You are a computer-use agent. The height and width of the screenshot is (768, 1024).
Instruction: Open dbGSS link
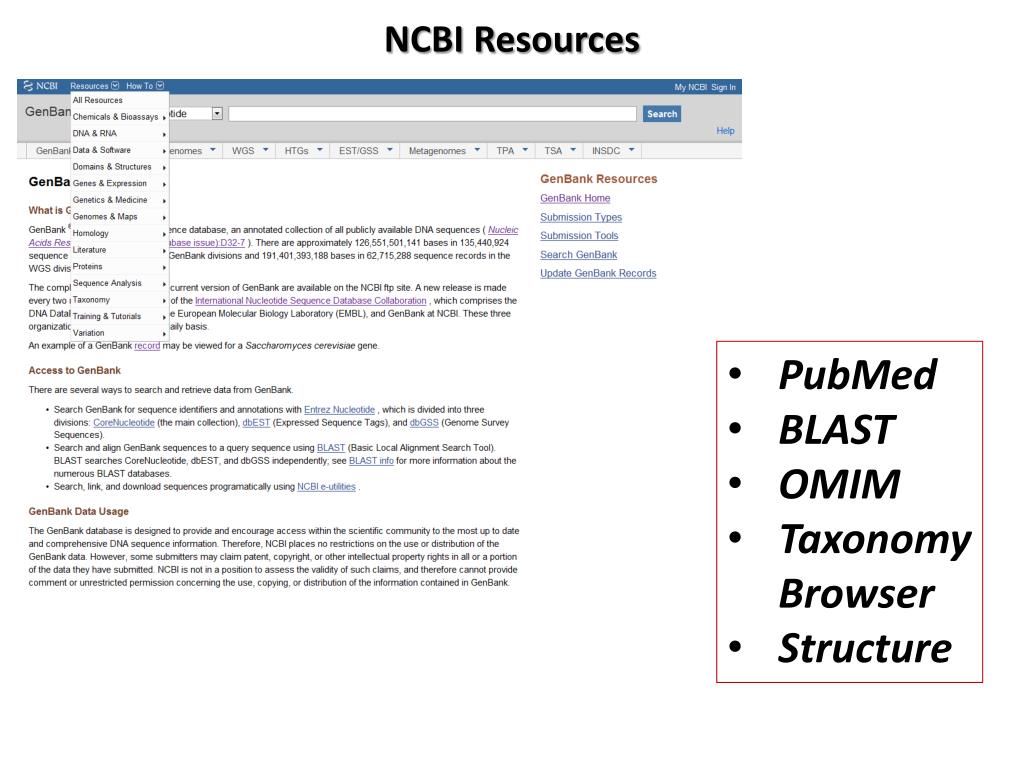tap(424, 423)
